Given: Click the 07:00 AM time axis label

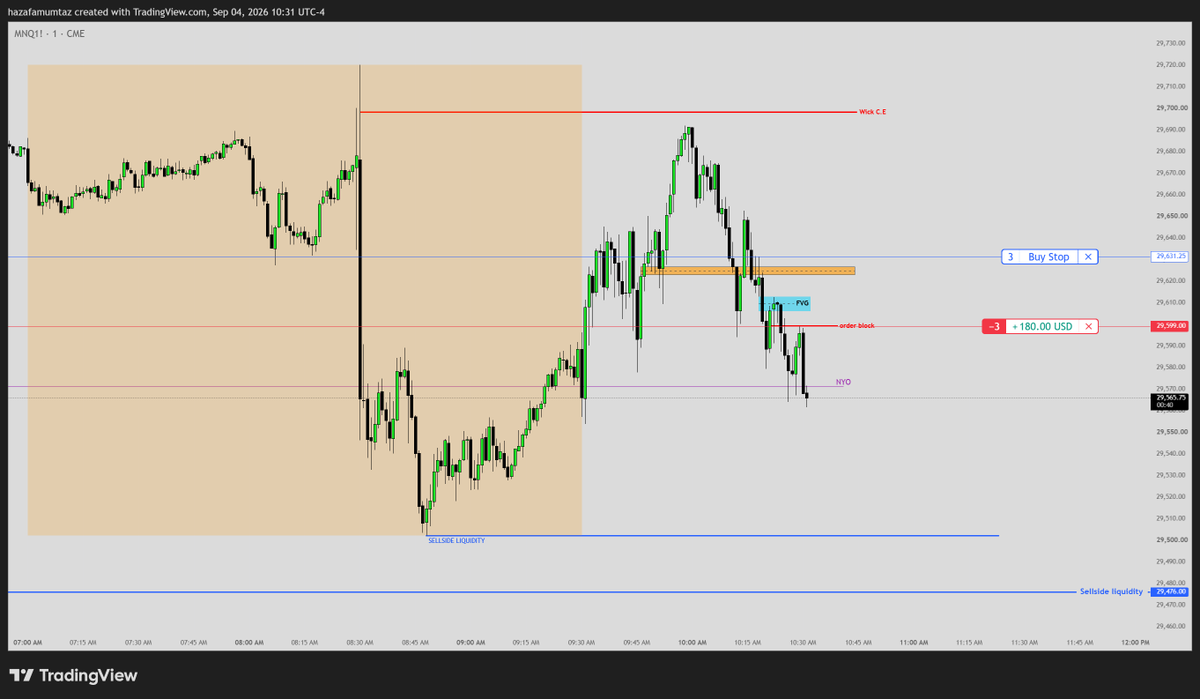Looking at the screenshot, I should click(x=28, y=642).
